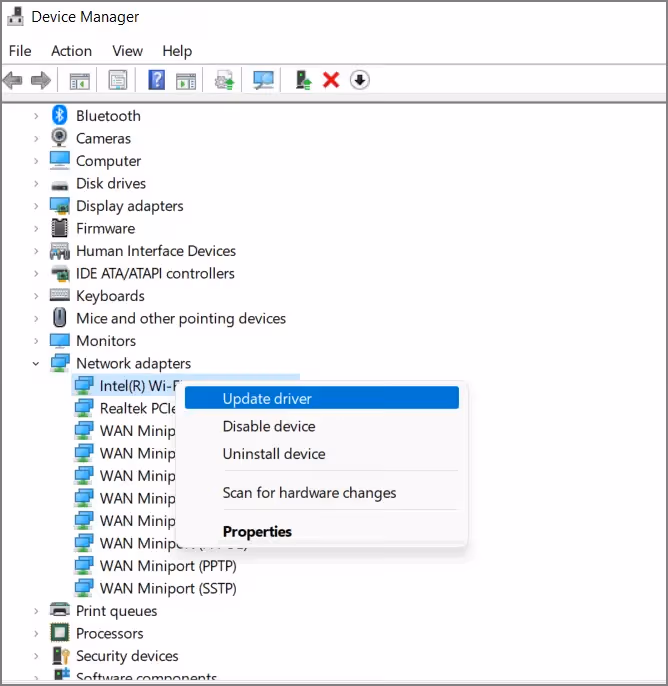The height and width of the screenshot is (686, 668).
Task: Expand the Keyboards category
Action: (x=36, y=296)
